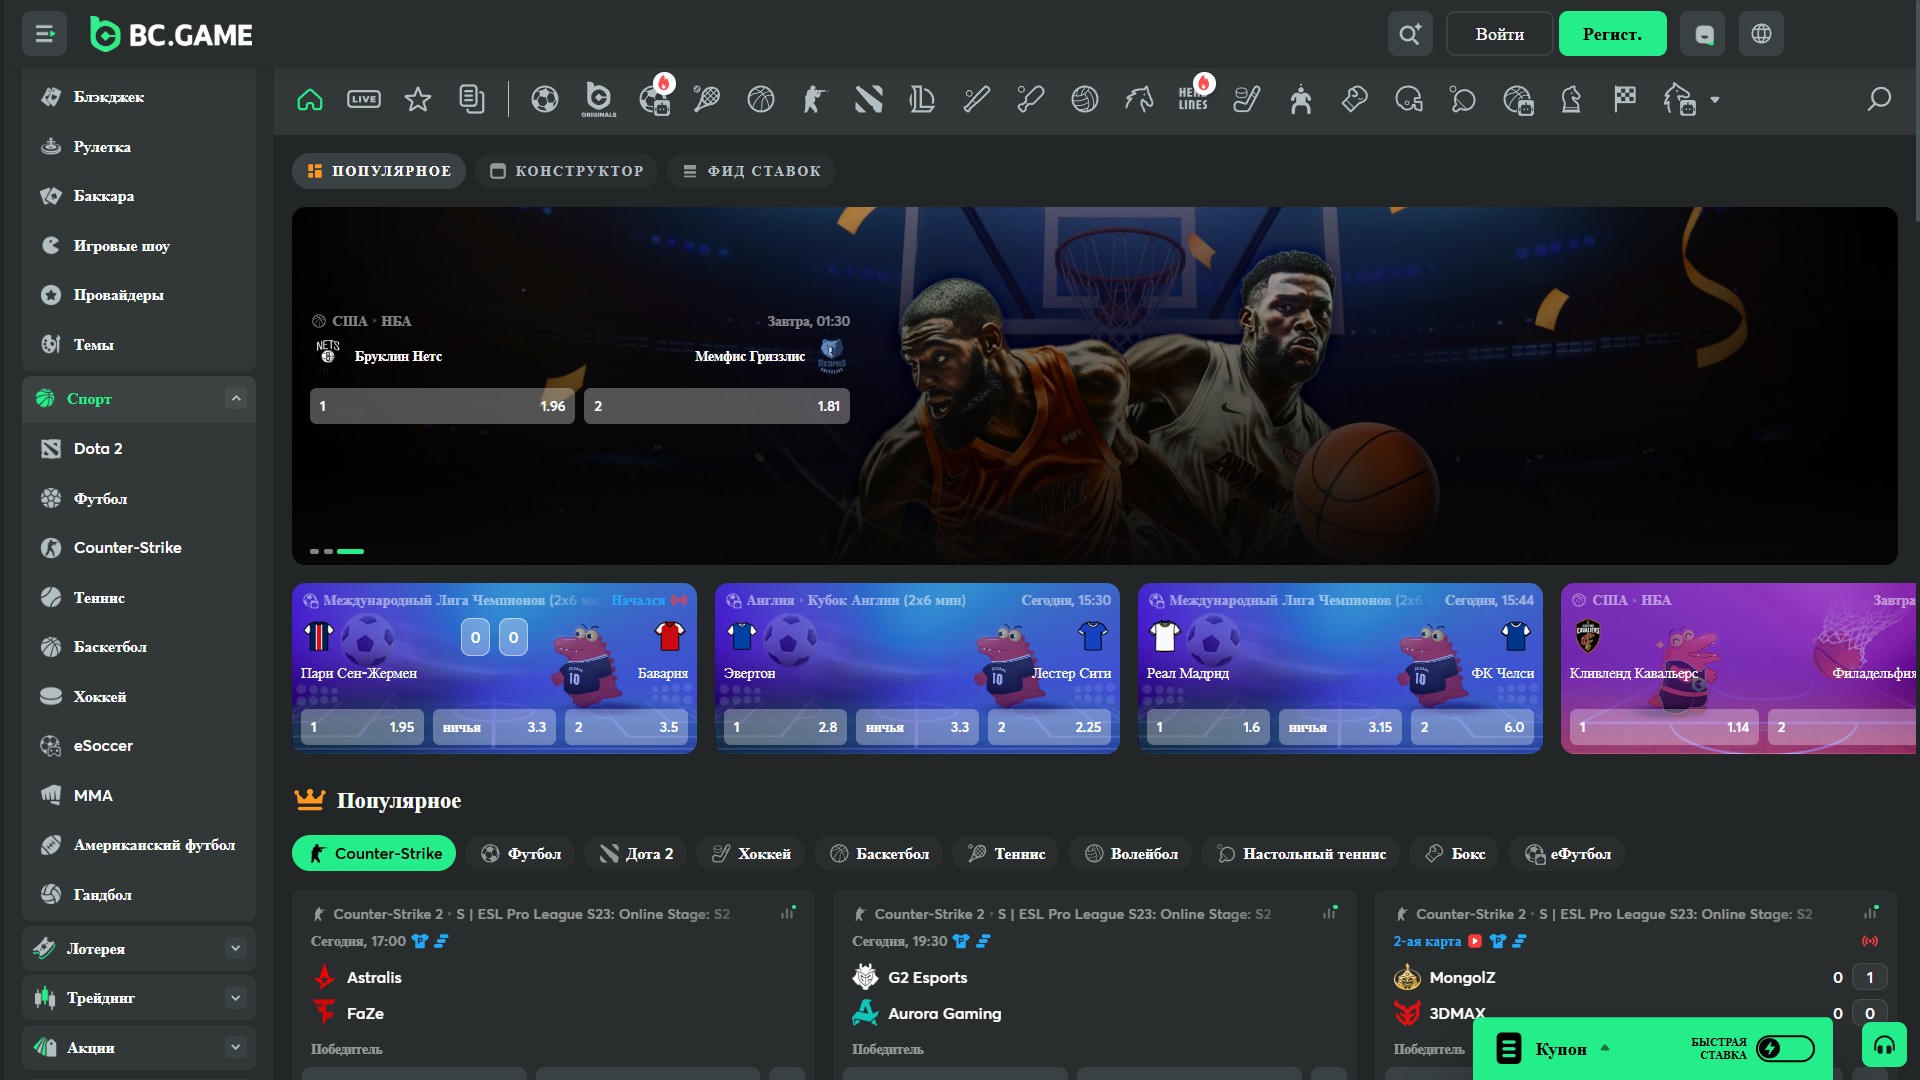This screenshot has height=1080, width=1920.
Task: Select the Дота 2 popular filter chip
Action: pyautogui.click(x=636, y=853)
